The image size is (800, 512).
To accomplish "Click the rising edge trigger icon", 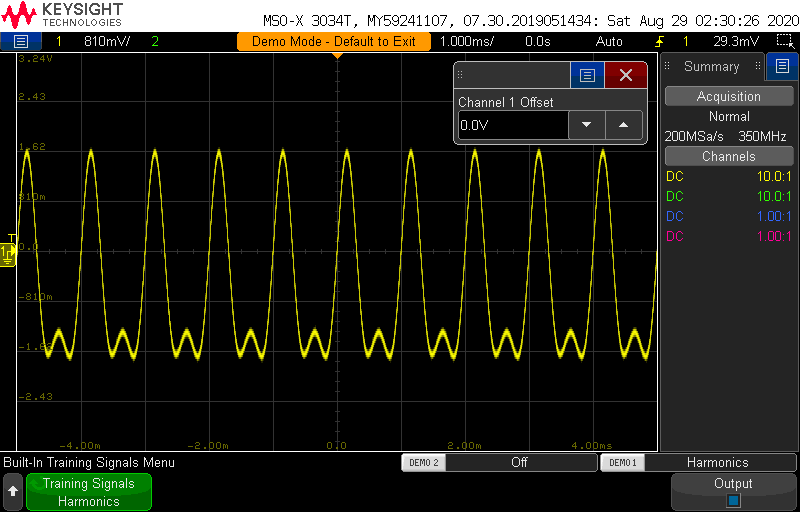I will pyautogui.click(x=658, y=42).
